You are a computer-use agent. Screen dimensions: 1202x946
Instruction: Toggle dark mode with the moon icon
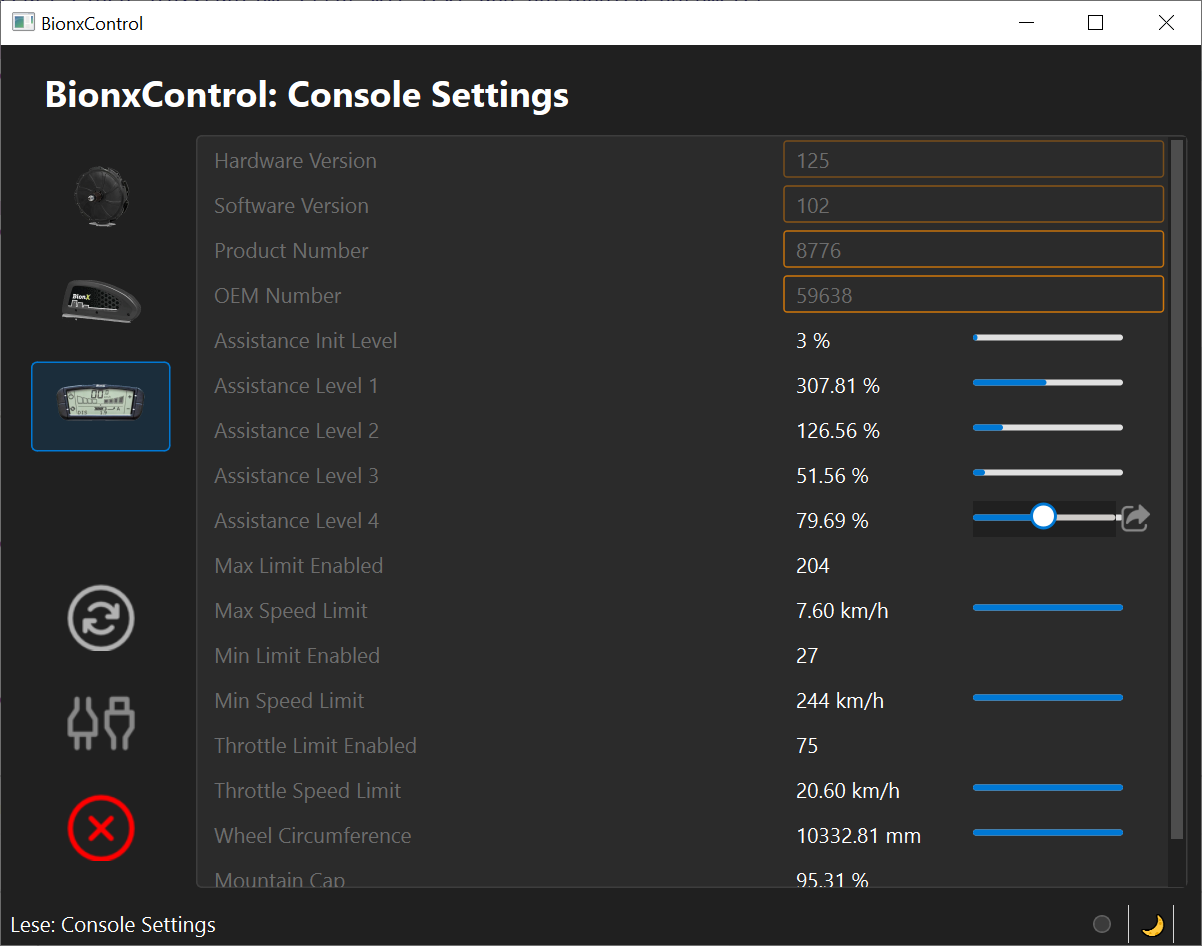(x=1152, y=925)
